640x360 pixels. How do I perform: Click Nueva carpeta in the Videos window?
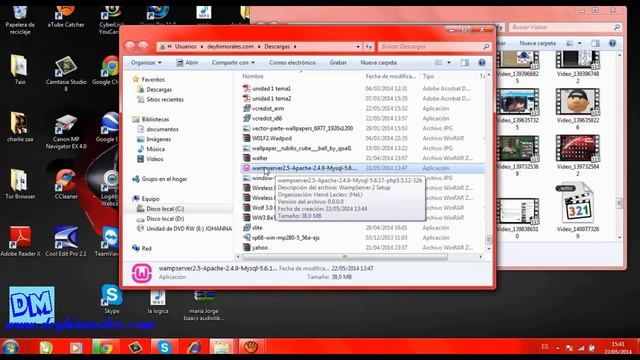[x=537, y=43]
